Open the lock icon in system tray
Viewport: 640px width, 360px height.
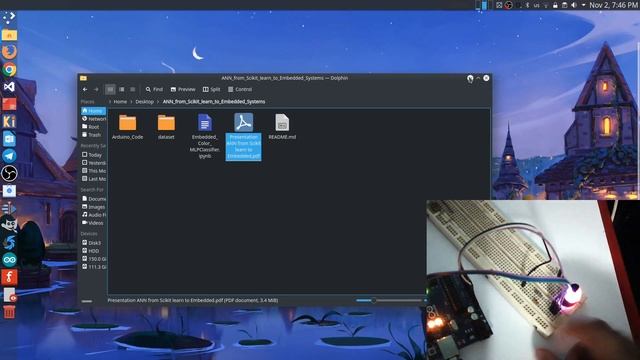[555, 5]
